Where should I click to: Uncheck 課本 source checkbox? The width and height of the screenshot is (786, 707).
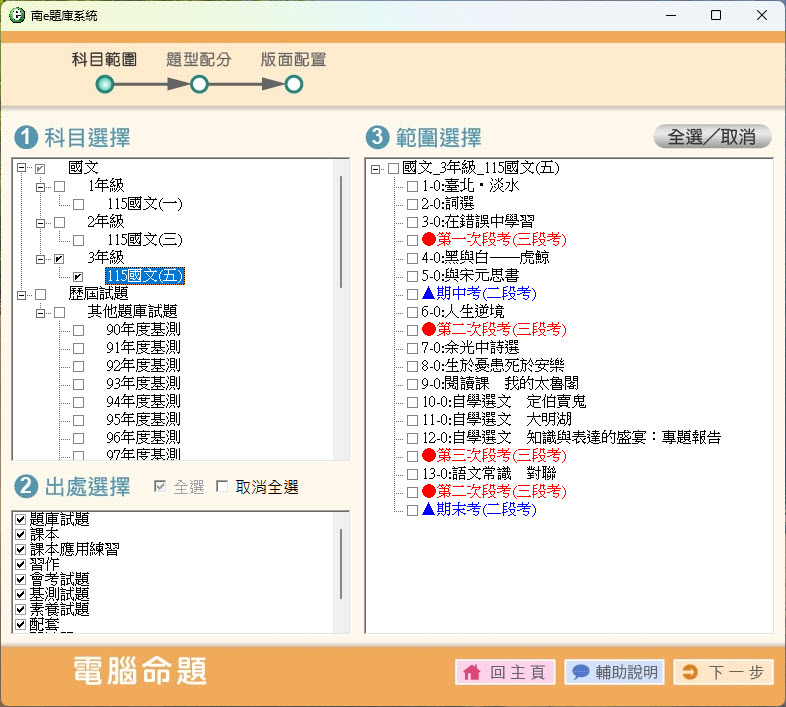pos(21,534)
